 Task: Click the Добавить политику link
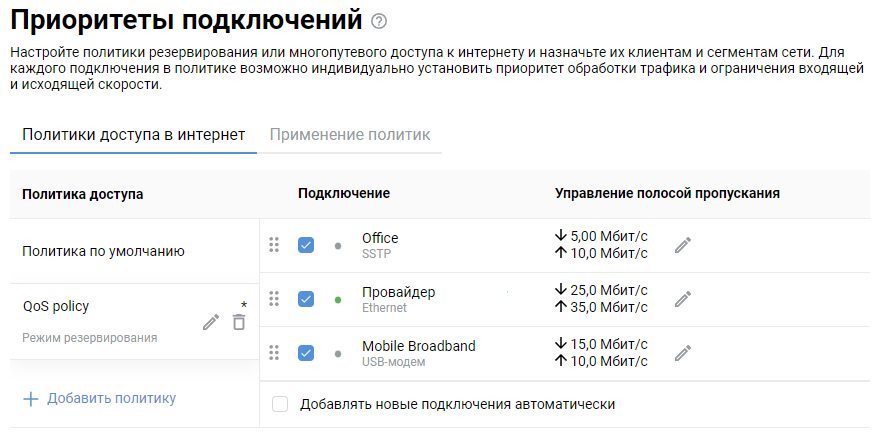pyautogui.click(x=111, y=399)
